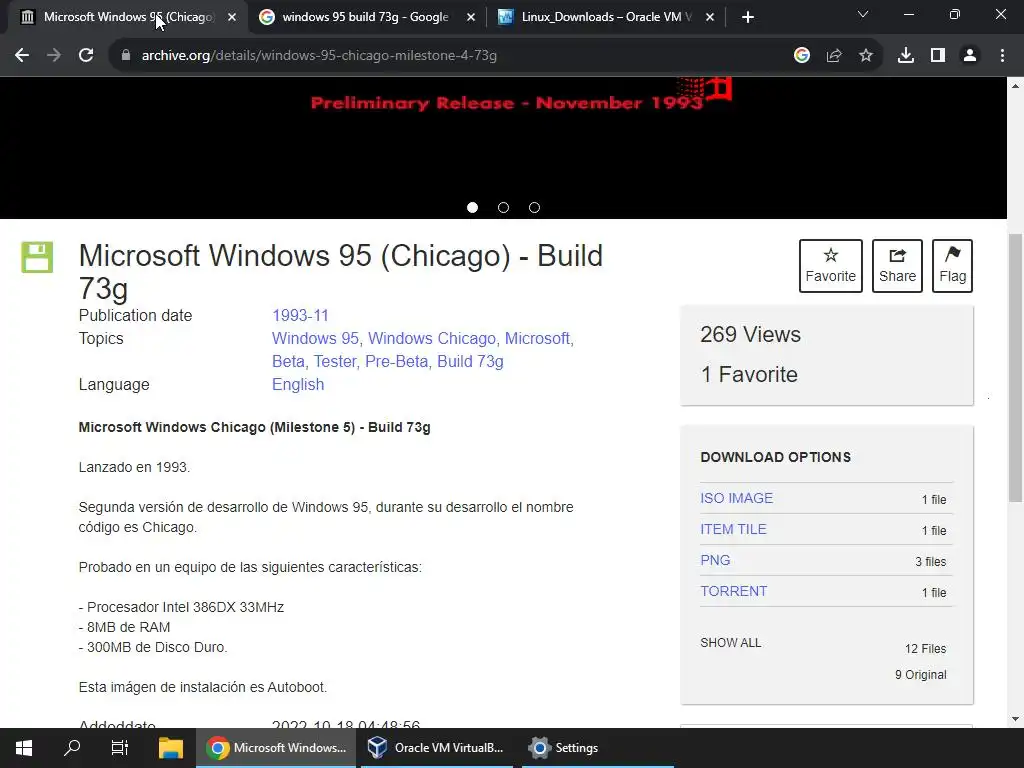The width and height of the screenshot is (1024, 768).
Task: Click the green floppy disk software icon
Action: [x=37, y=257]
